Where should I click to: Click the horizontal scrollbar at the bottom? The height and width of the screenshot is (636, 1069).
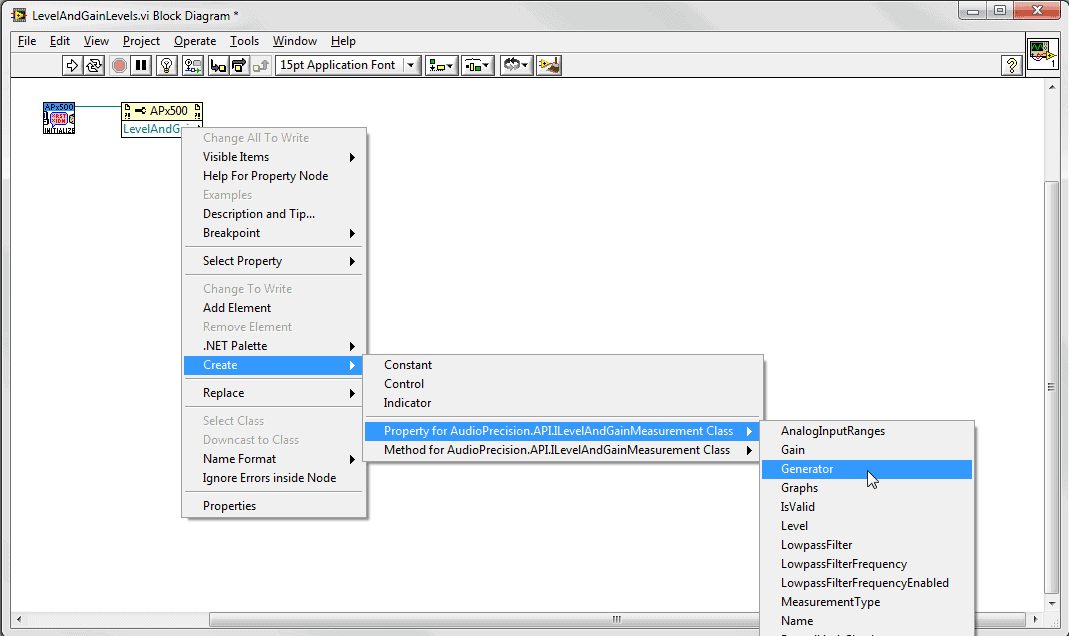point(530,619)
